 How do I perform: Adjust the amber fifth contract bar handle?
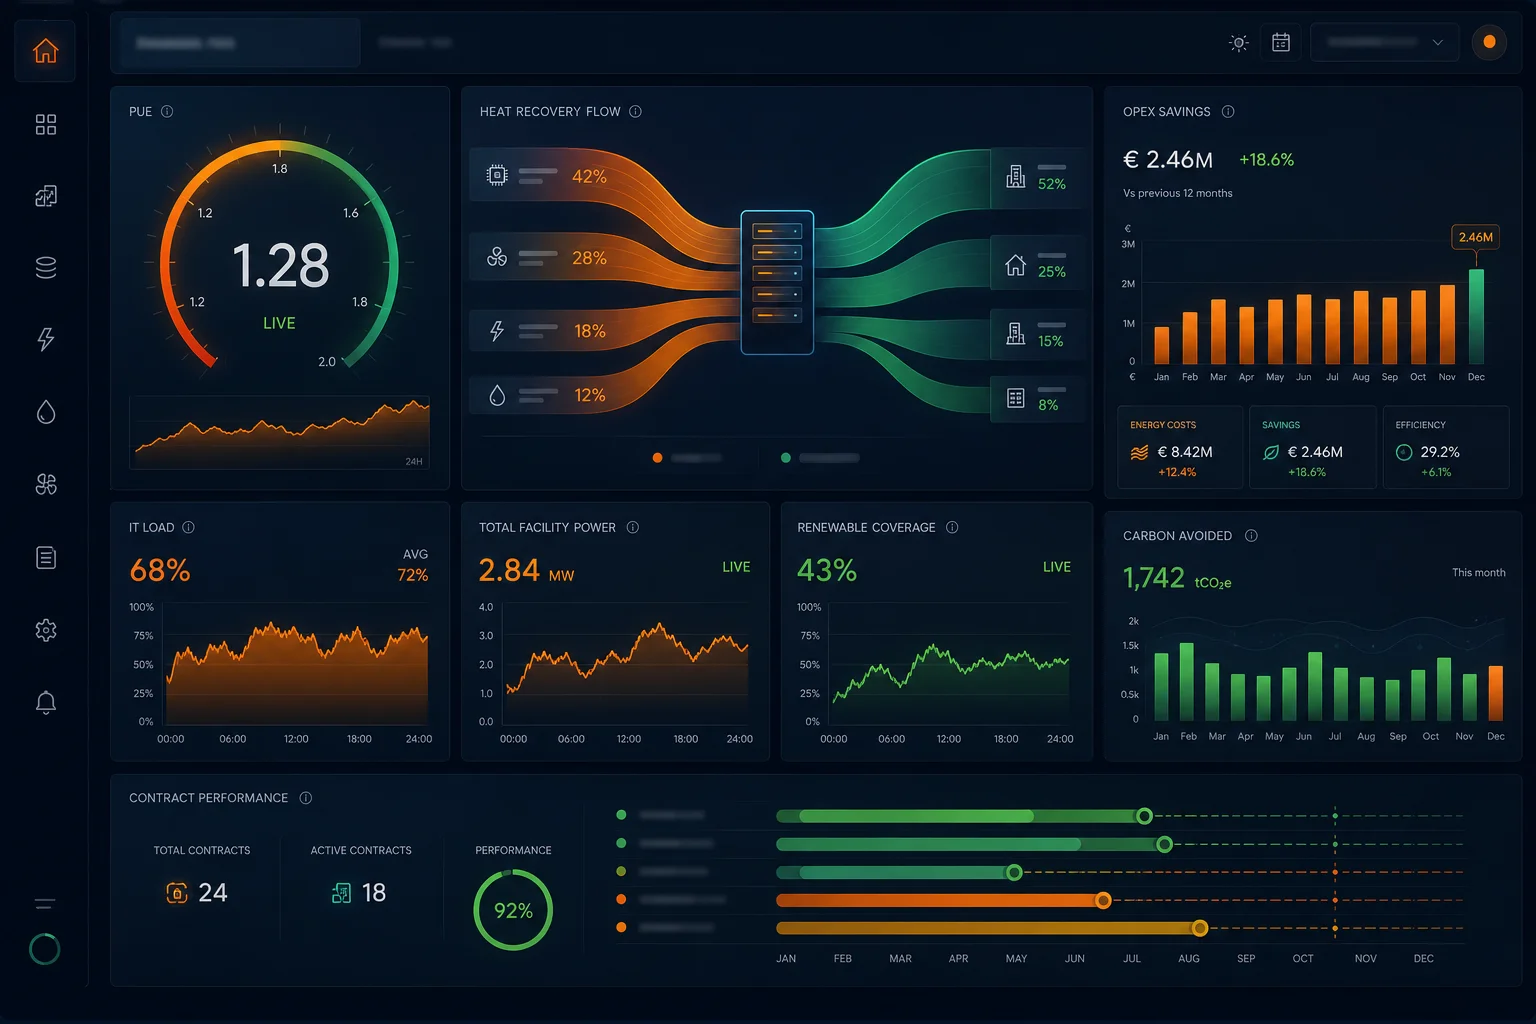tap(1200, 928)
